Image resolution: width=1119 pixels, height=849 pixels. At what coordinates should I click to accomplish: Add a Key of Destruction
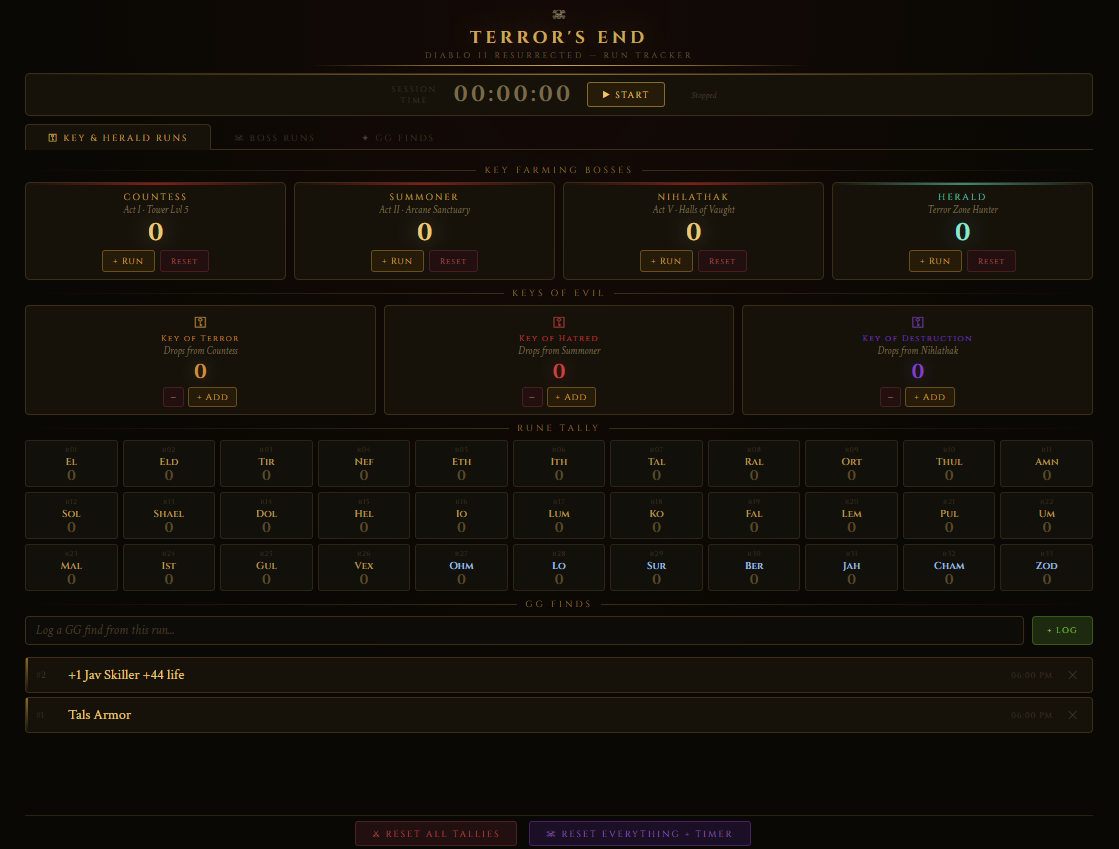(x=930, y=397)
